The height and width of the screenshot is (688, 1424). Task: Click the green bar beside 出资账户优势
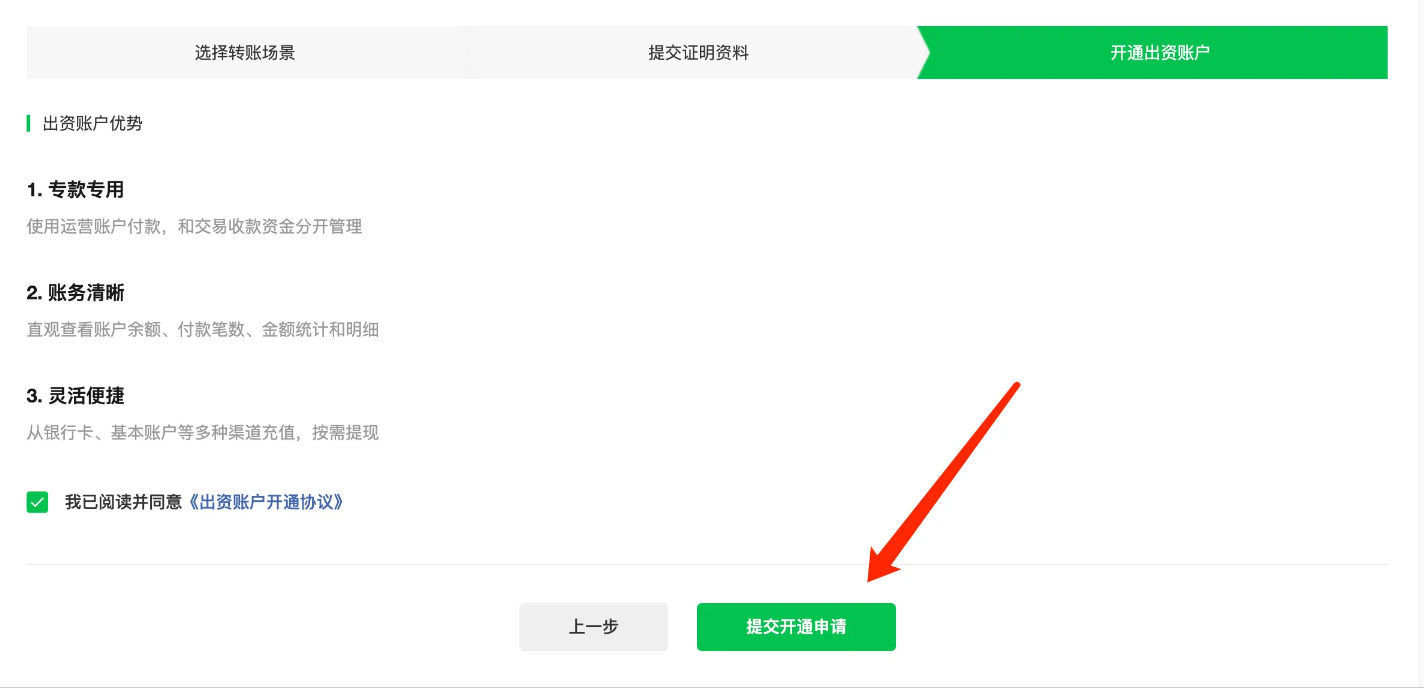(28, 124)
